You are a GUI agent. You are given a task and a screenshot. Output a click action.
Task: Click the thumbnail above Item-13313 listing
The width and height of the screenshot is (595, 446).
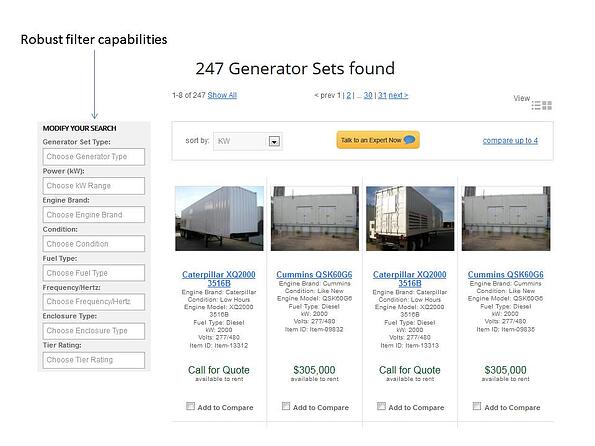(x=410, y=218)
